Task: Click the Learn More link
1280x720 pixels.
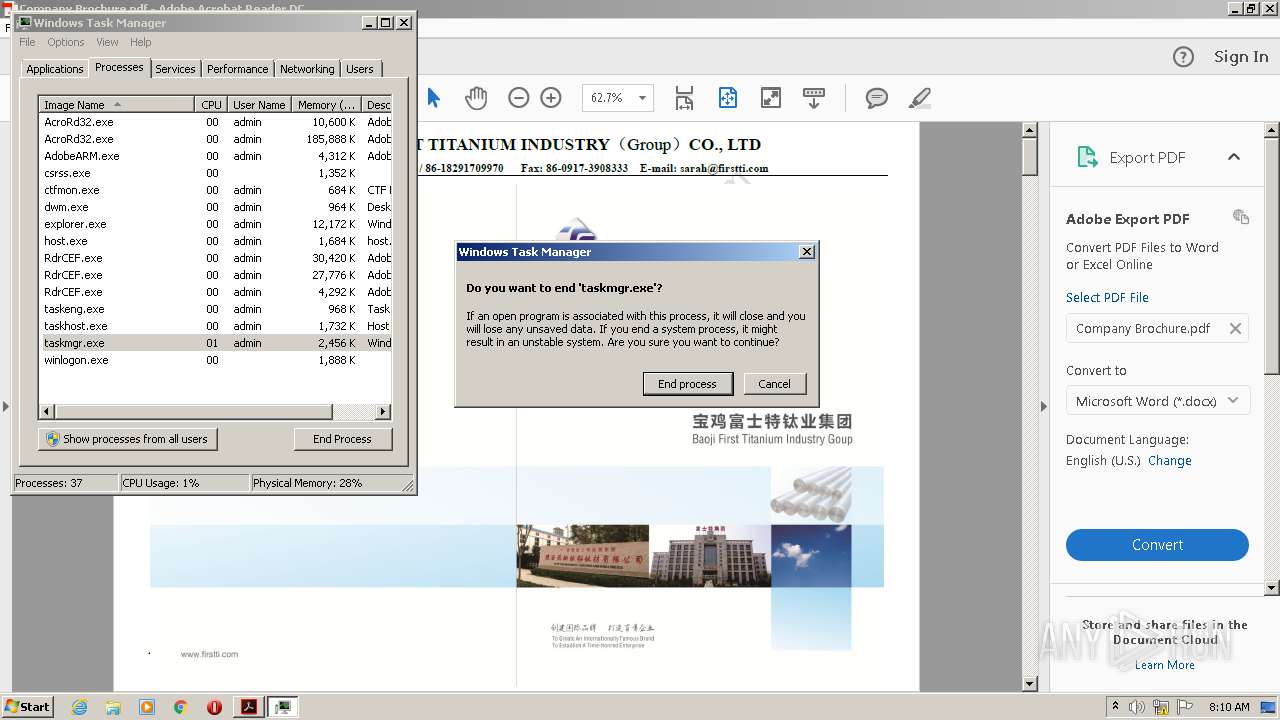Action: (x=1164, y=665)
